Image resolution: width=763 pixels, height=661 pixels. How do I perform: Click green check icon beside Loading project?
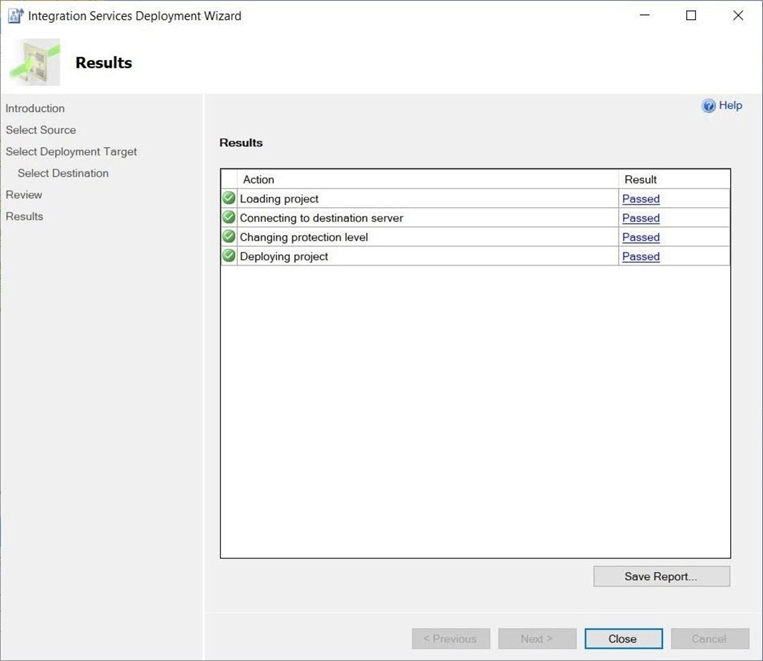pyautogui.click(x=229, y=198)
